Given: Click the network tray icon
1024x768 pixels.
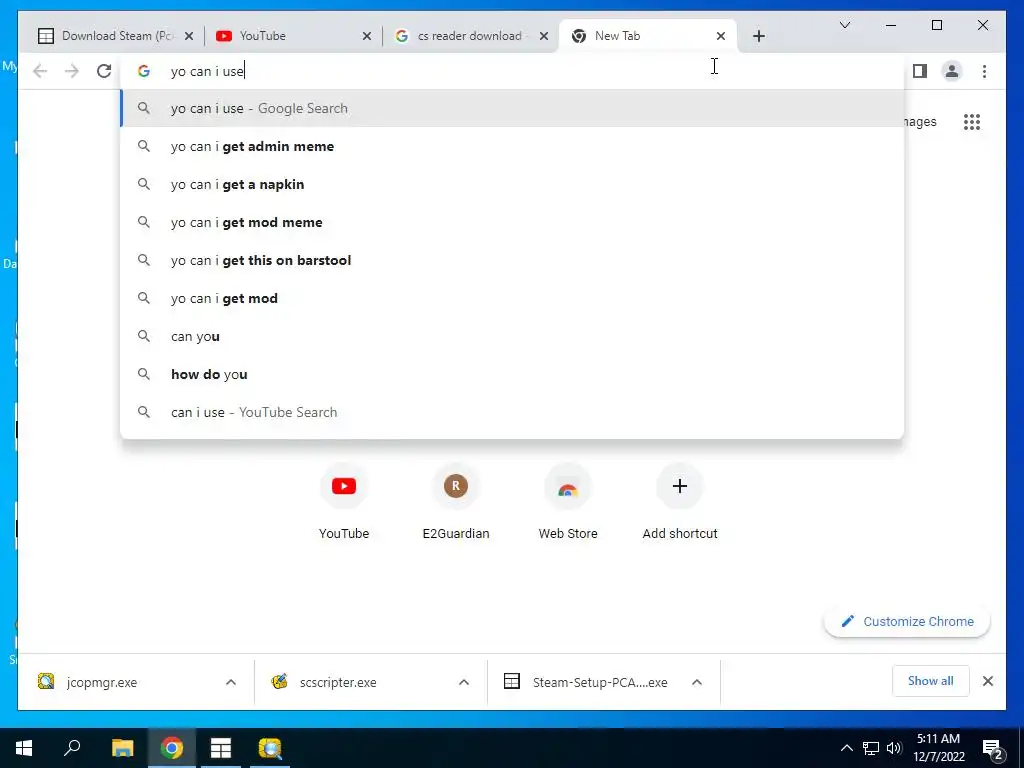Looking at the screenshot, I should 871,748.
